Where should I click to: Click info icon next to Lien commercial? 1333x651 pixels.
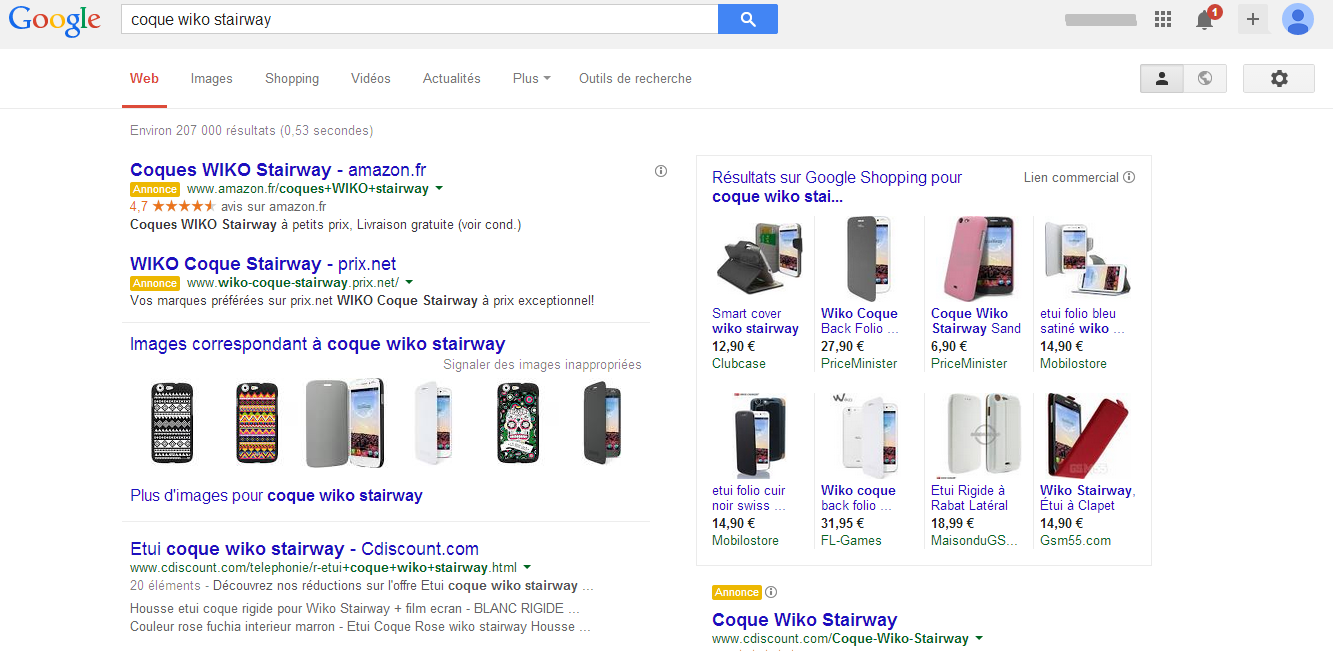[1129, 178]
